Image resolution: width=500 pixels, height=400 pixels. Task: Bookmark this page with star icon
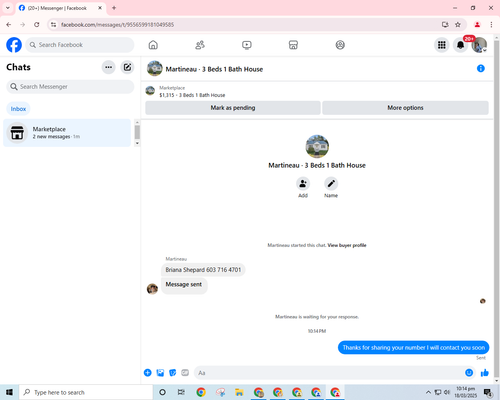(x=458, y=25)
